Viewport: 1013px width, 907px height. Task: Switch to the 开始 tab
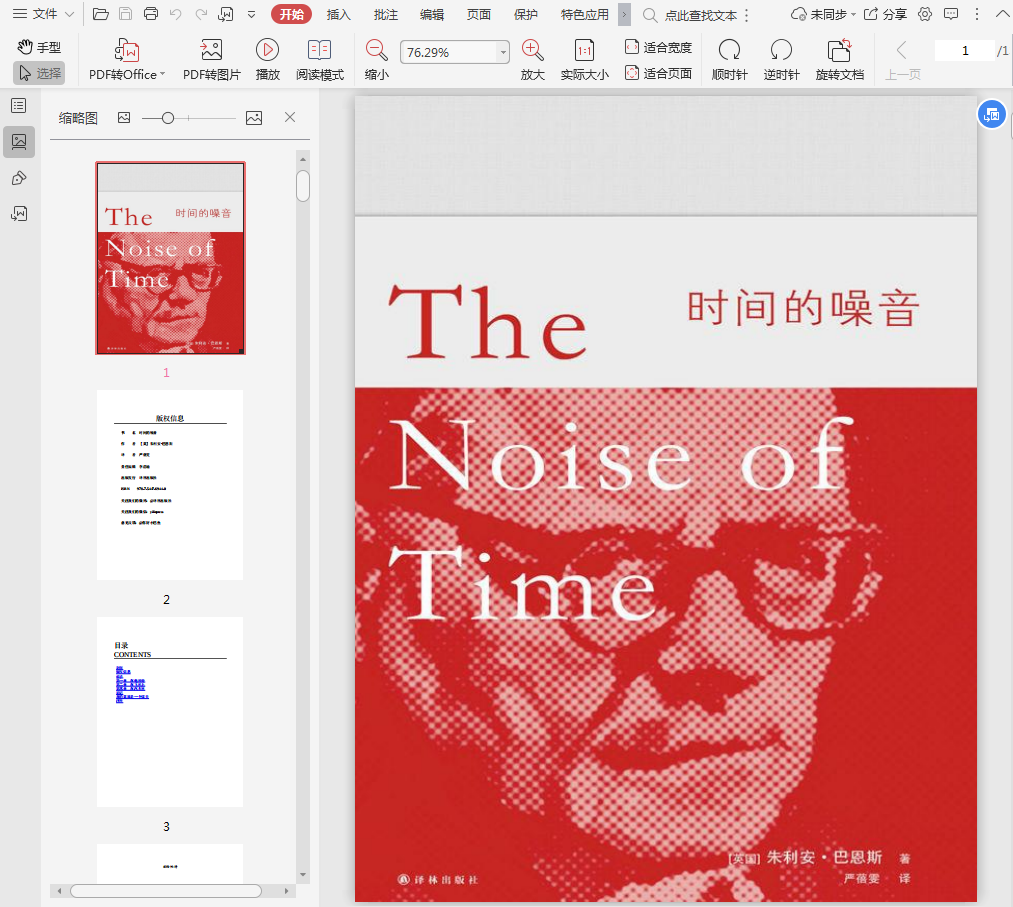click(291, 14)
